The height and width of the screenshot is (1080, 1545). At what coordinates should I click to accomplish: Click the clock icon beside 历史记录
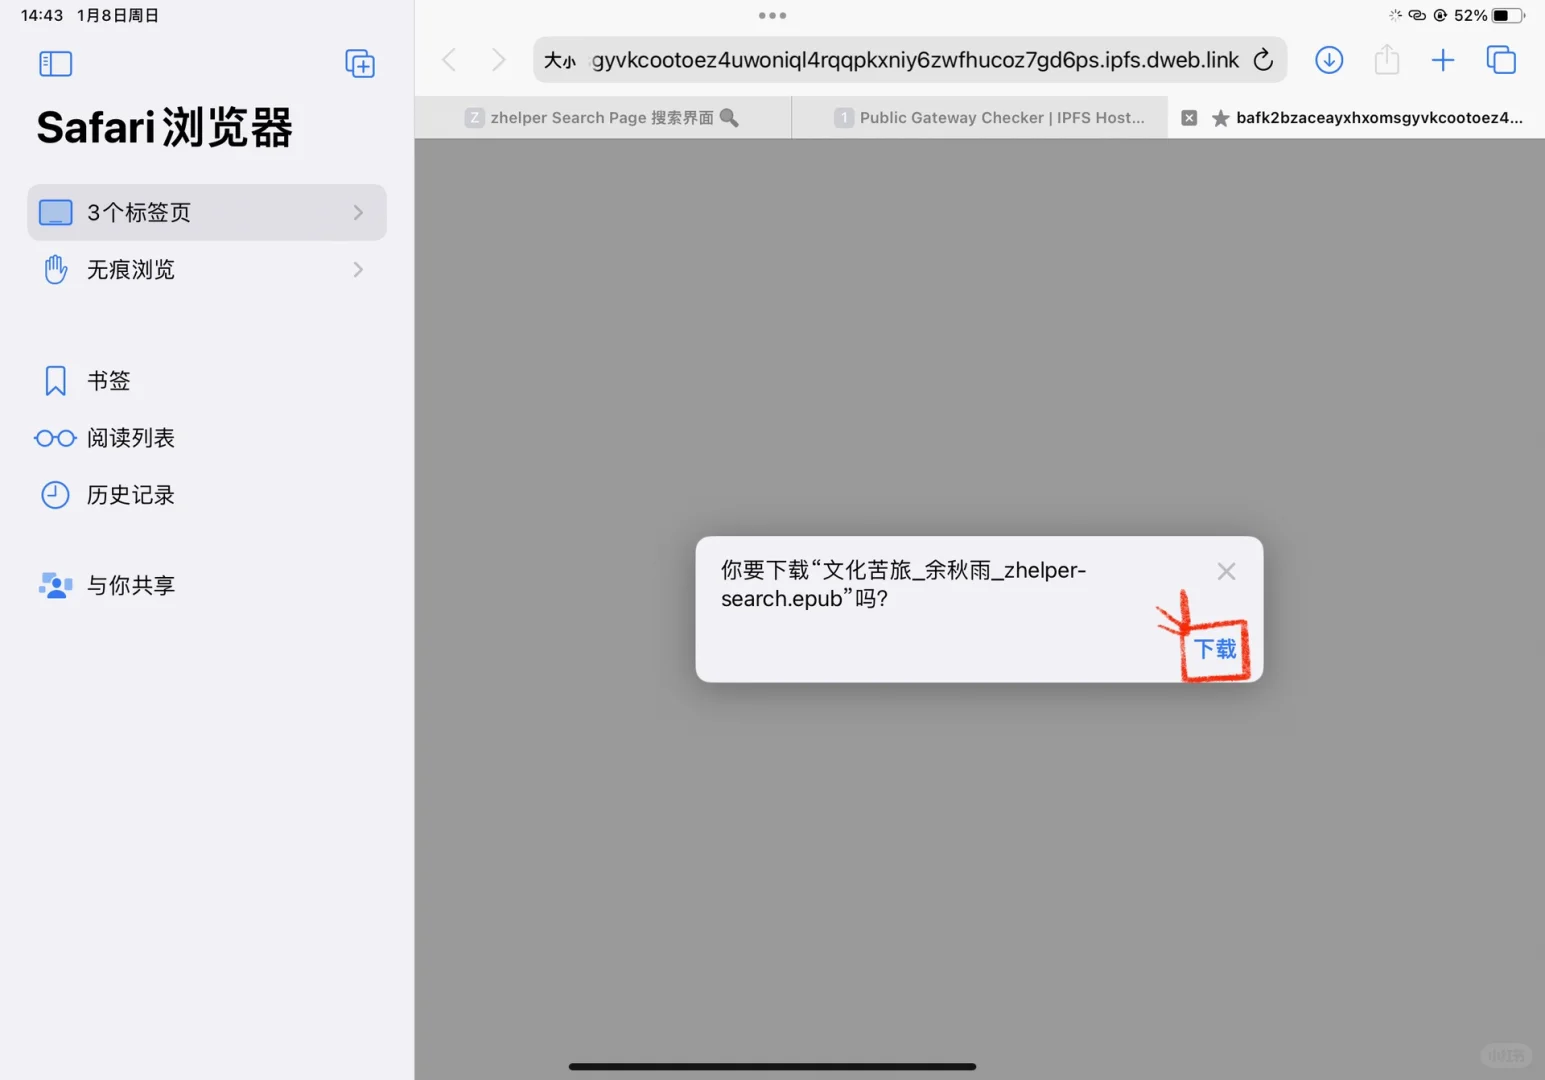[x=55, y=495]
